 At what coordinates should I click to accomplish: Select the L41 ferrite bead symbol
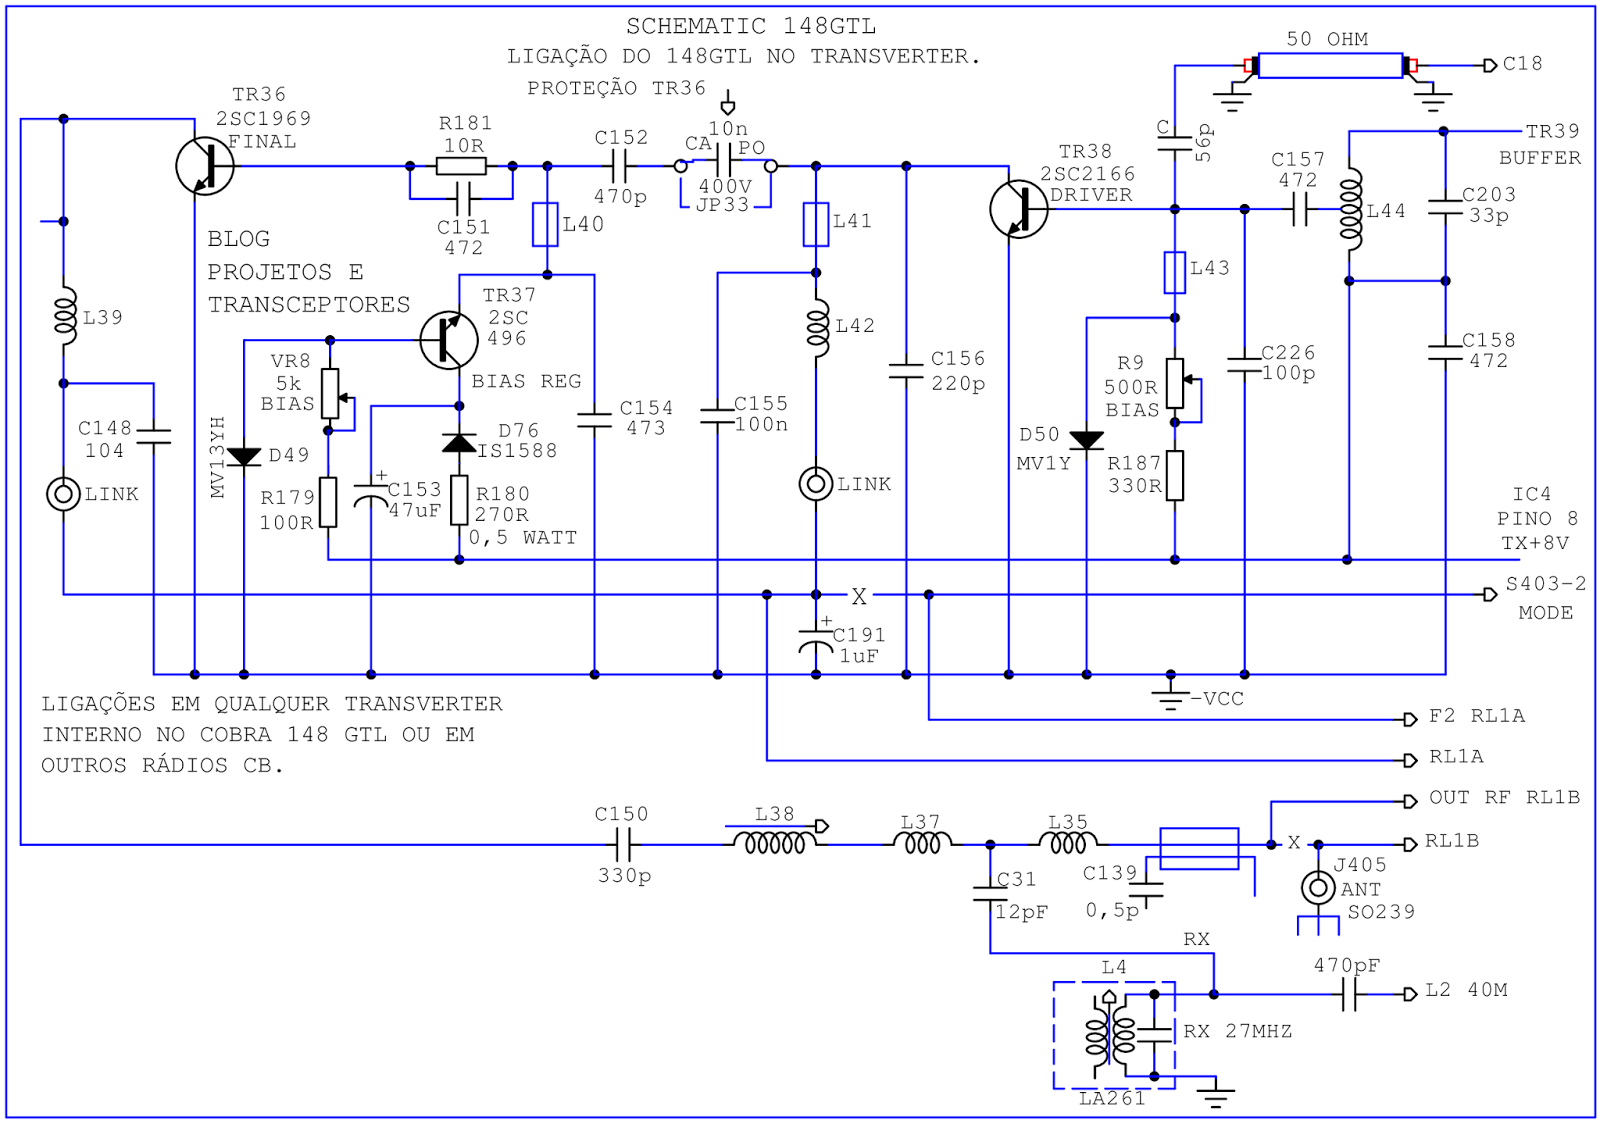click(816, 224)
